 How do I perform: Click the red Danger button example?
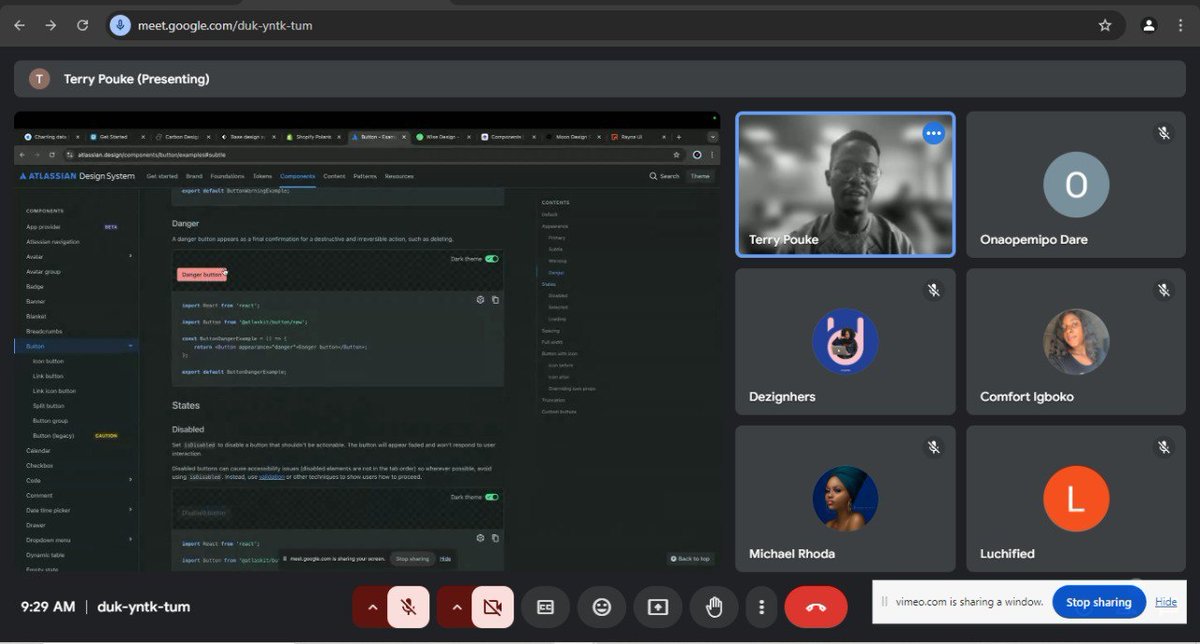point(202,274)
